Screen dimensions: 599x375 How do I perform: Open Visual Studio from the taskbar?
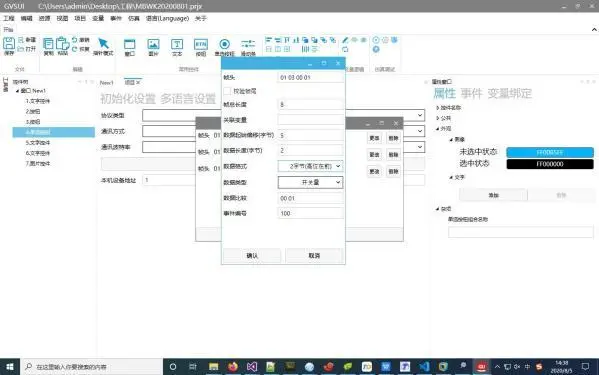point(252,367)
